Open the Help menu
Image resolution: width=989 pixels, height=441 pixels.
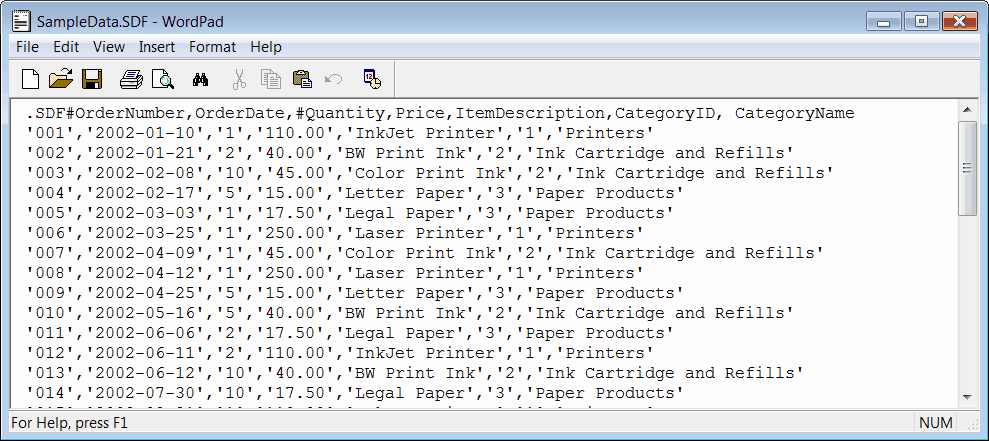266,47
